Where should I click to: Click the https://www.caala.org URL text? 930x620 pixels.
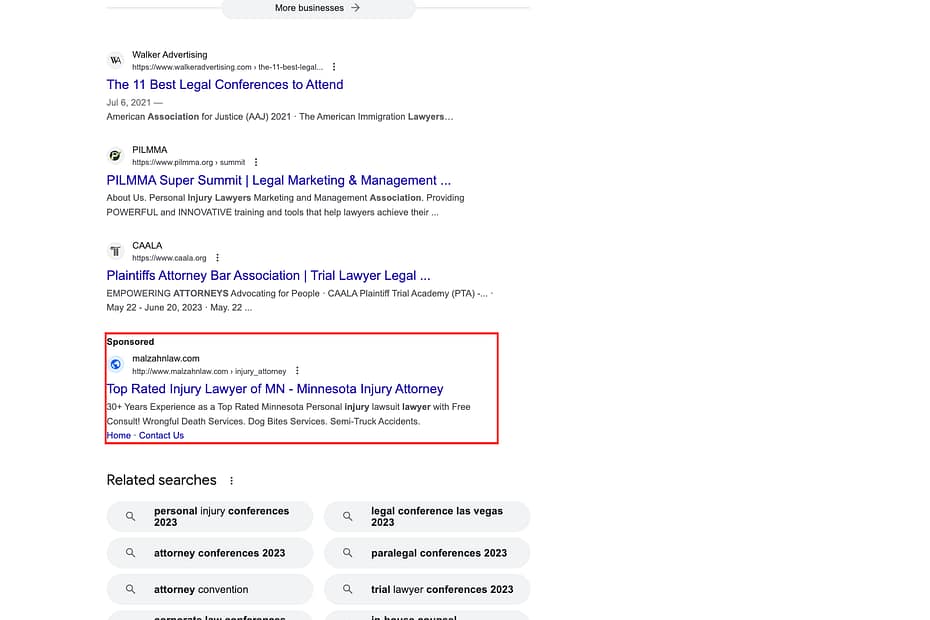tap(169, 258)
